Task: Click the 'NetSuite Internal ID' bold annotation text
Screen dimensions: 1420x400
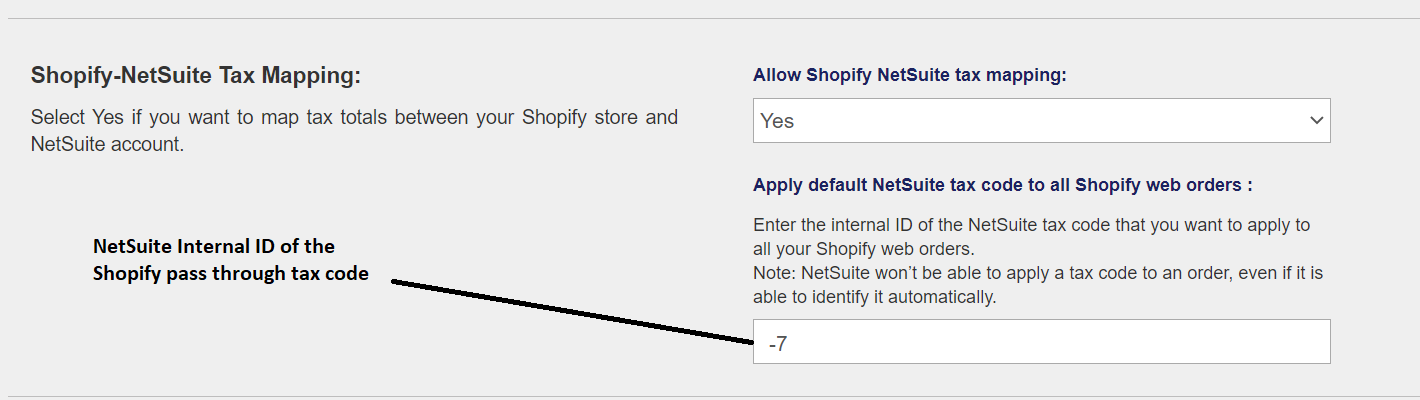Action: pyautogui.click(x=214, y=246)
